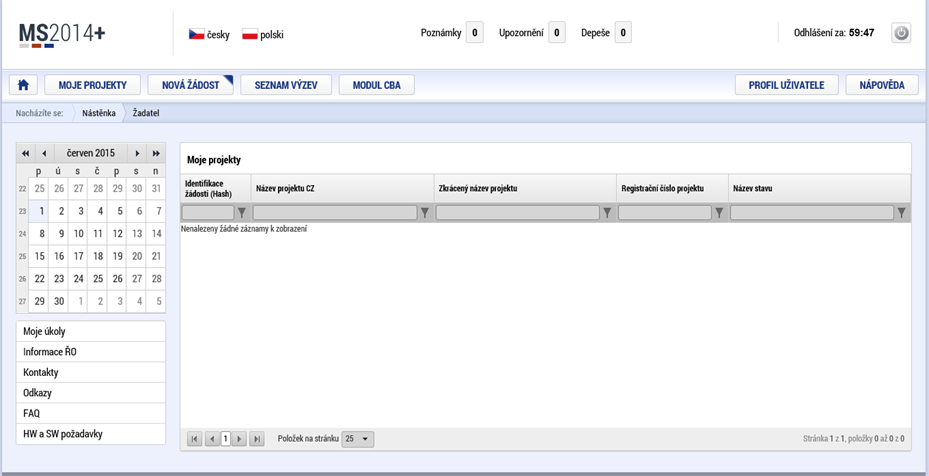Jump forward one year in the calendar
Screen dimensions: 929x476
pyautogui.click(x=156, y=154)
